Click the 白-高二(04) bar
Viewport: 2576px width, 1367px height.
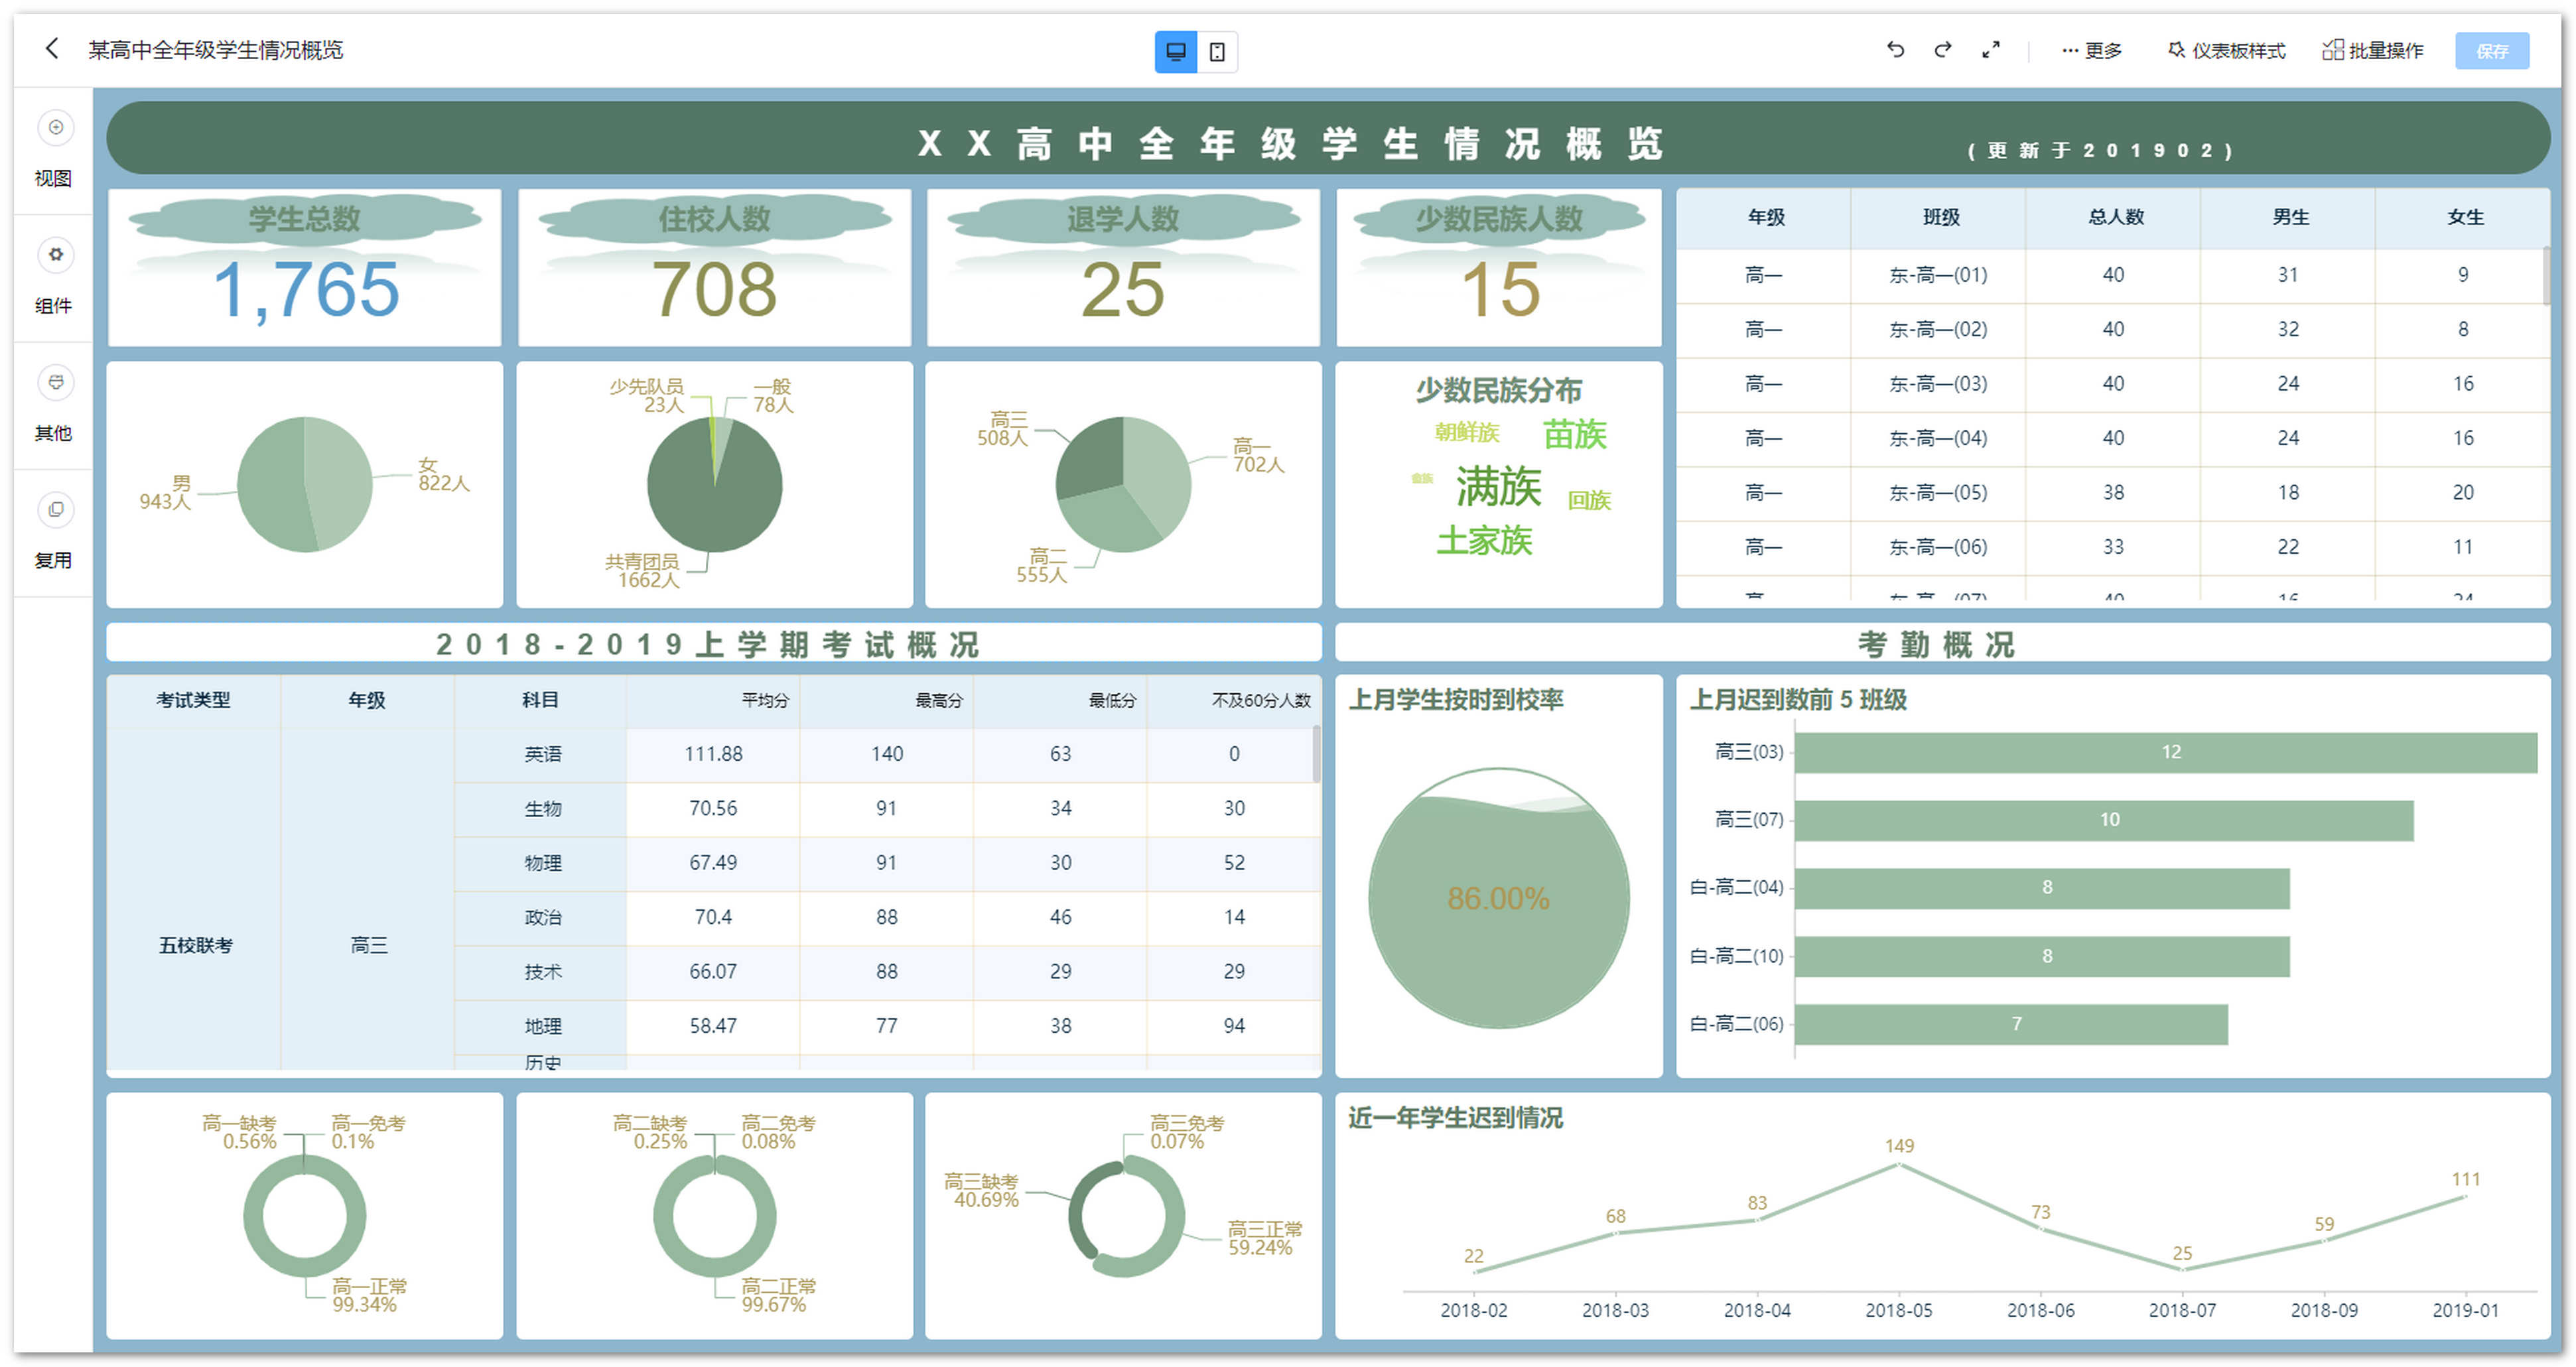click(x=2042, y=888)
